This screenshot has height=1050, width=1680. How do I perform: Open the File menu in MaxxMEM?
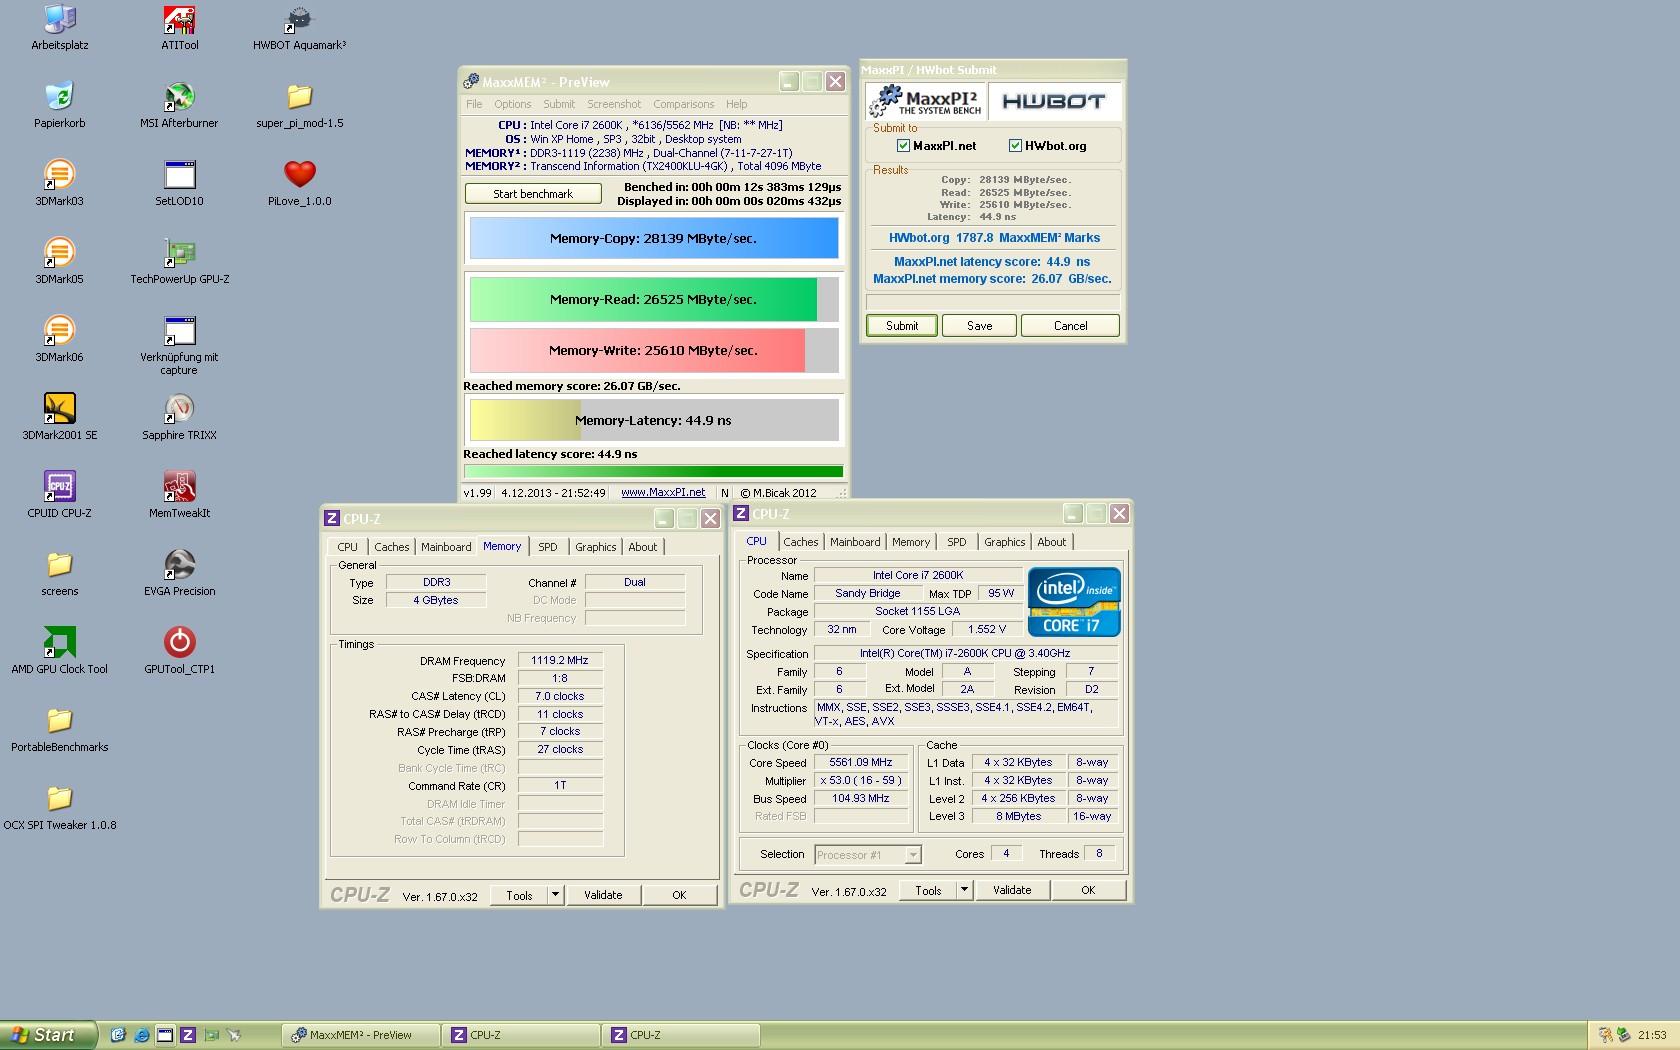(x=474, y=104)
